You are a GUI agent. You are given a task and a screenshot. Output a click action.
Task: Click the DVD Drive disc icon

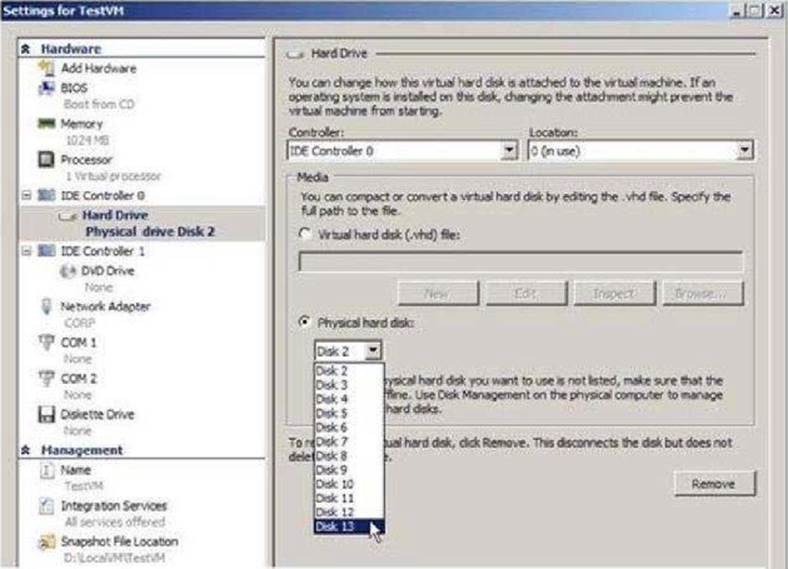coord(68,271)
